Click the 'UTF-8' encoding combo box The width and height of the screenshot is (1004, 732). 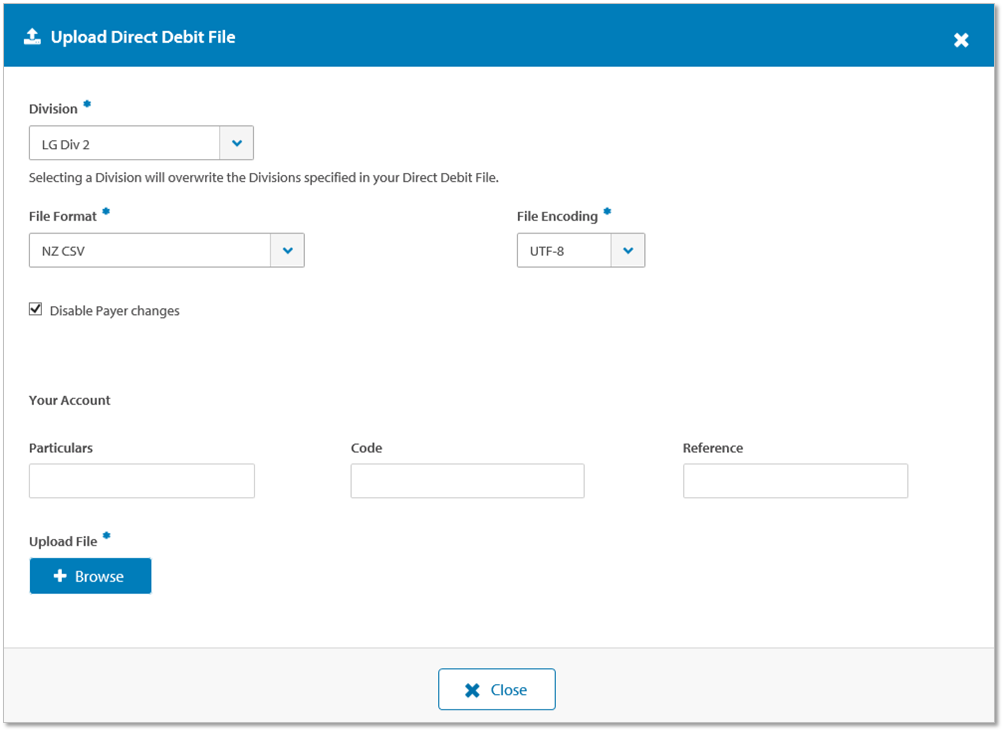coord(564,251)
